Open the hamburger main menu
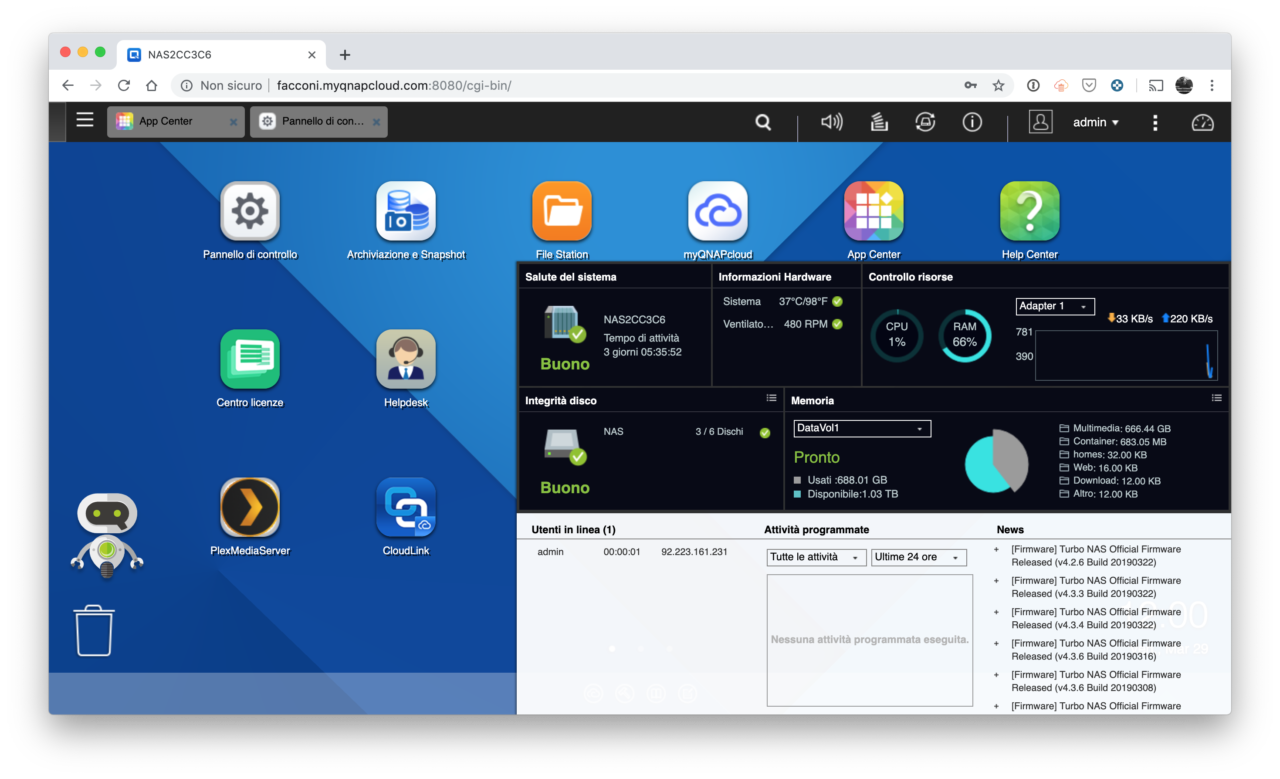This screenshot has width=1280, height=779. point(84,120)
